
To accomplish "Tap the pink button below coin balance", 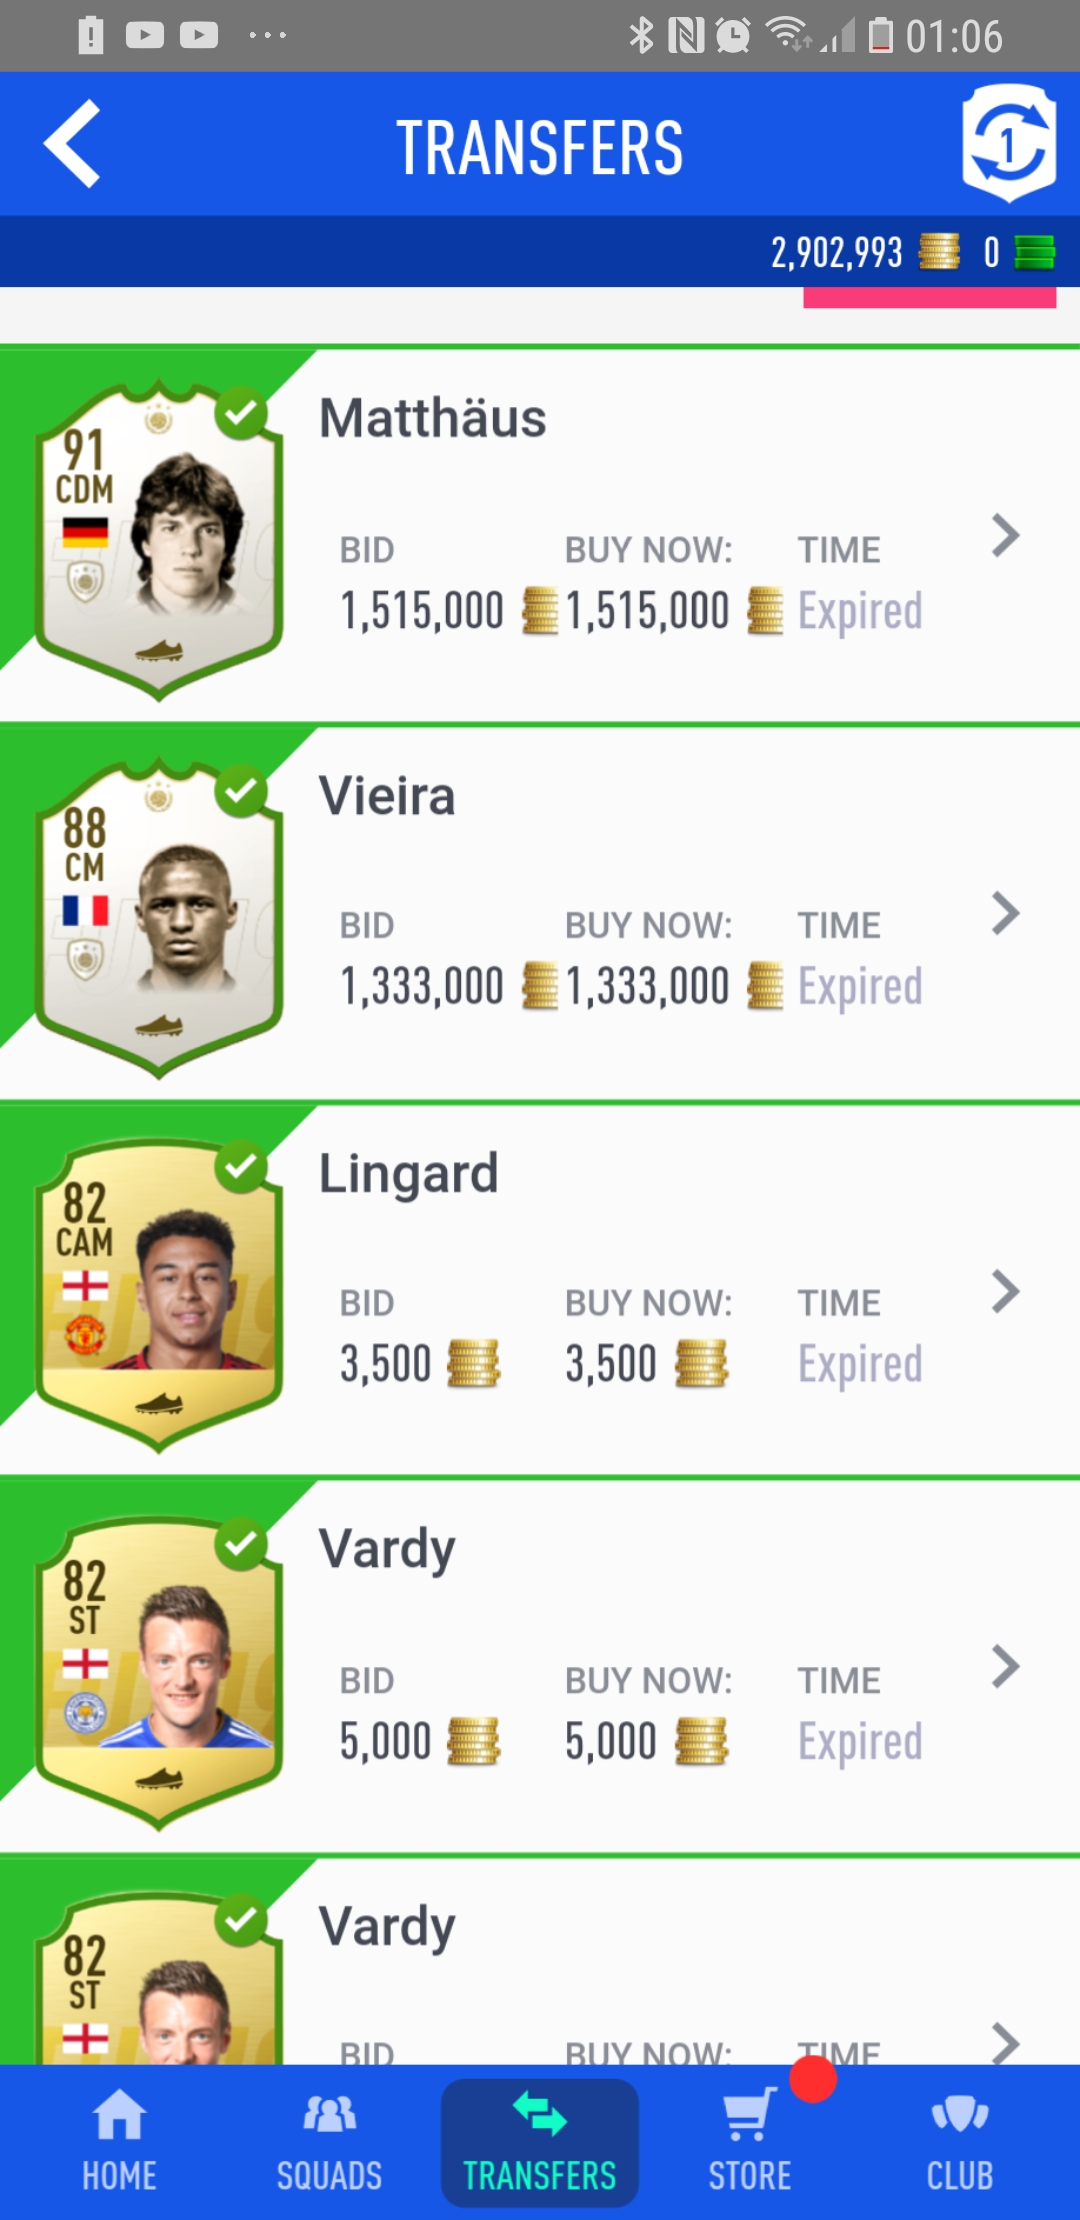I will point(929,297).
